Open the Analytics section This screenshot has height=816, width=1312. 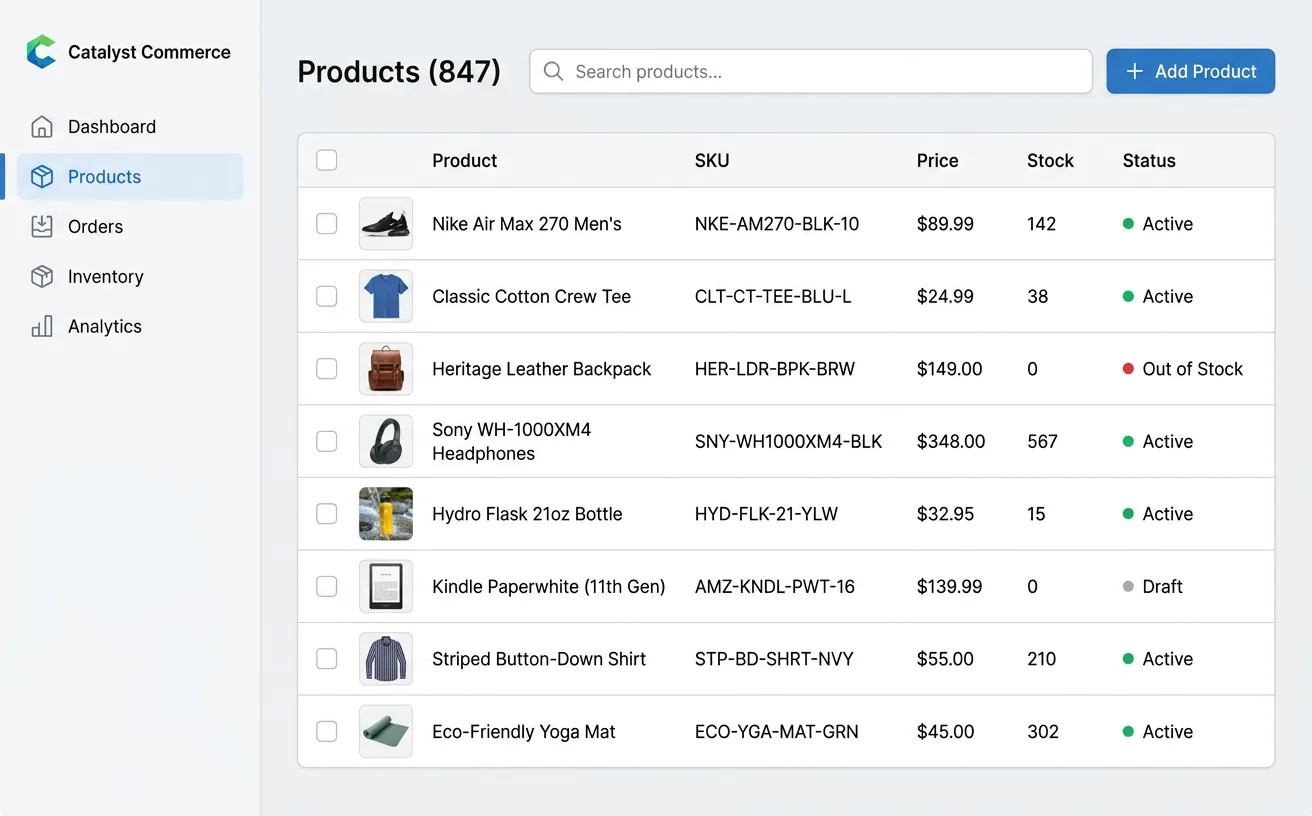(x=104, y=326)
